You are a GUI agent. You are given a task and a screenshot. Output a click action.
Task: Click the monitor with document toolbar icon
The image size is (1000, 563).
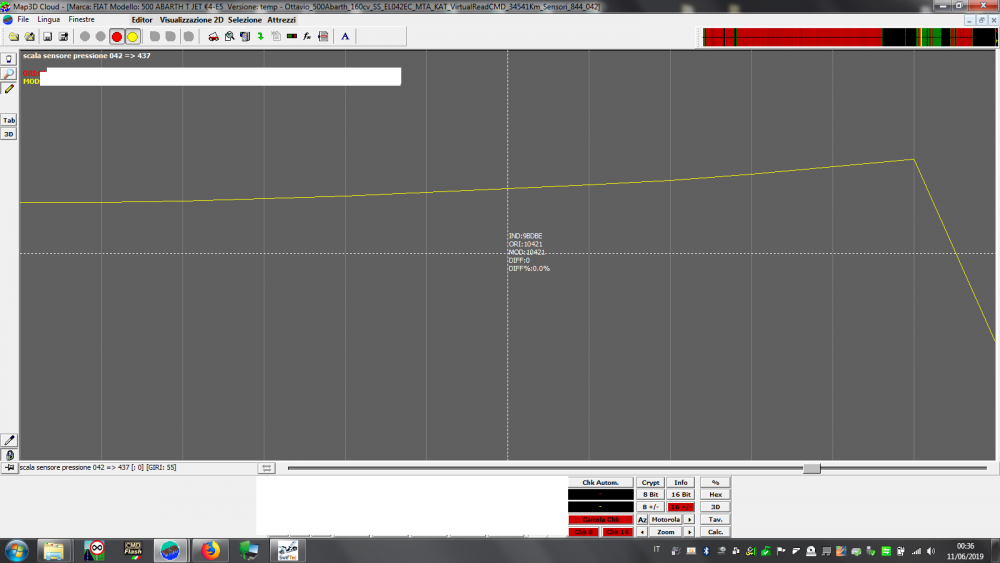pos(245,36)
